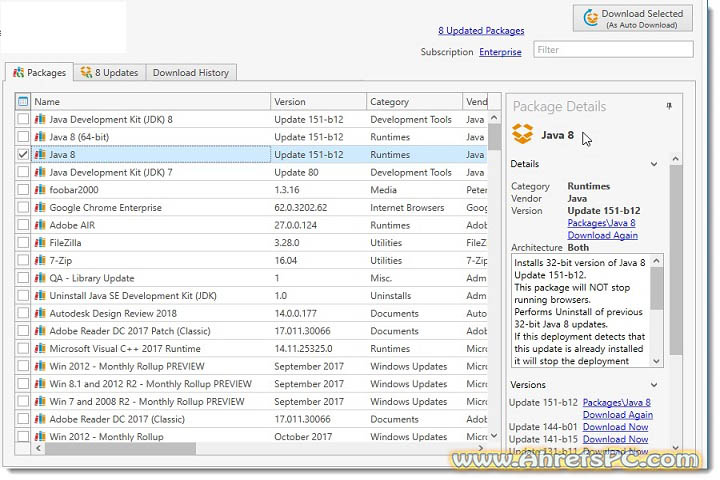The height and width of the screenshot is (480, 720).
Task: Click the orange boxes icon in Package Details
Action: 523,134
